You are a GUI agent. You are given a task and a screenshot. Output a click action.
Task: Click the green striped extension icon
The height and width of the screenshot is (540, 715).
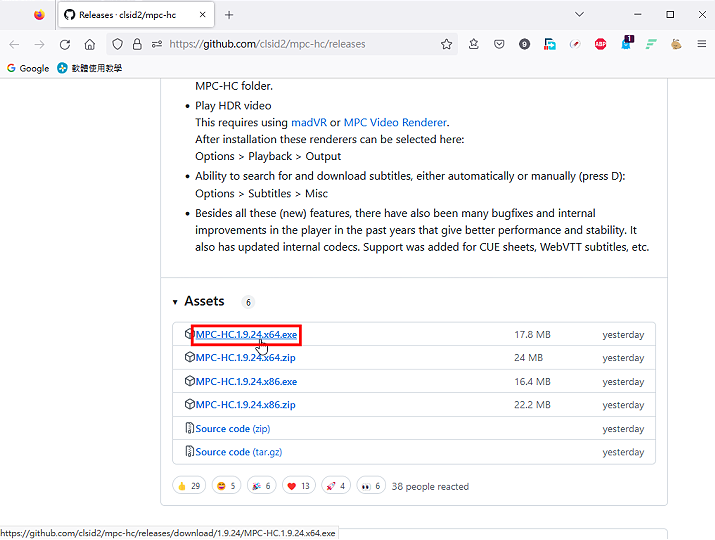click(x=651, y=44)
